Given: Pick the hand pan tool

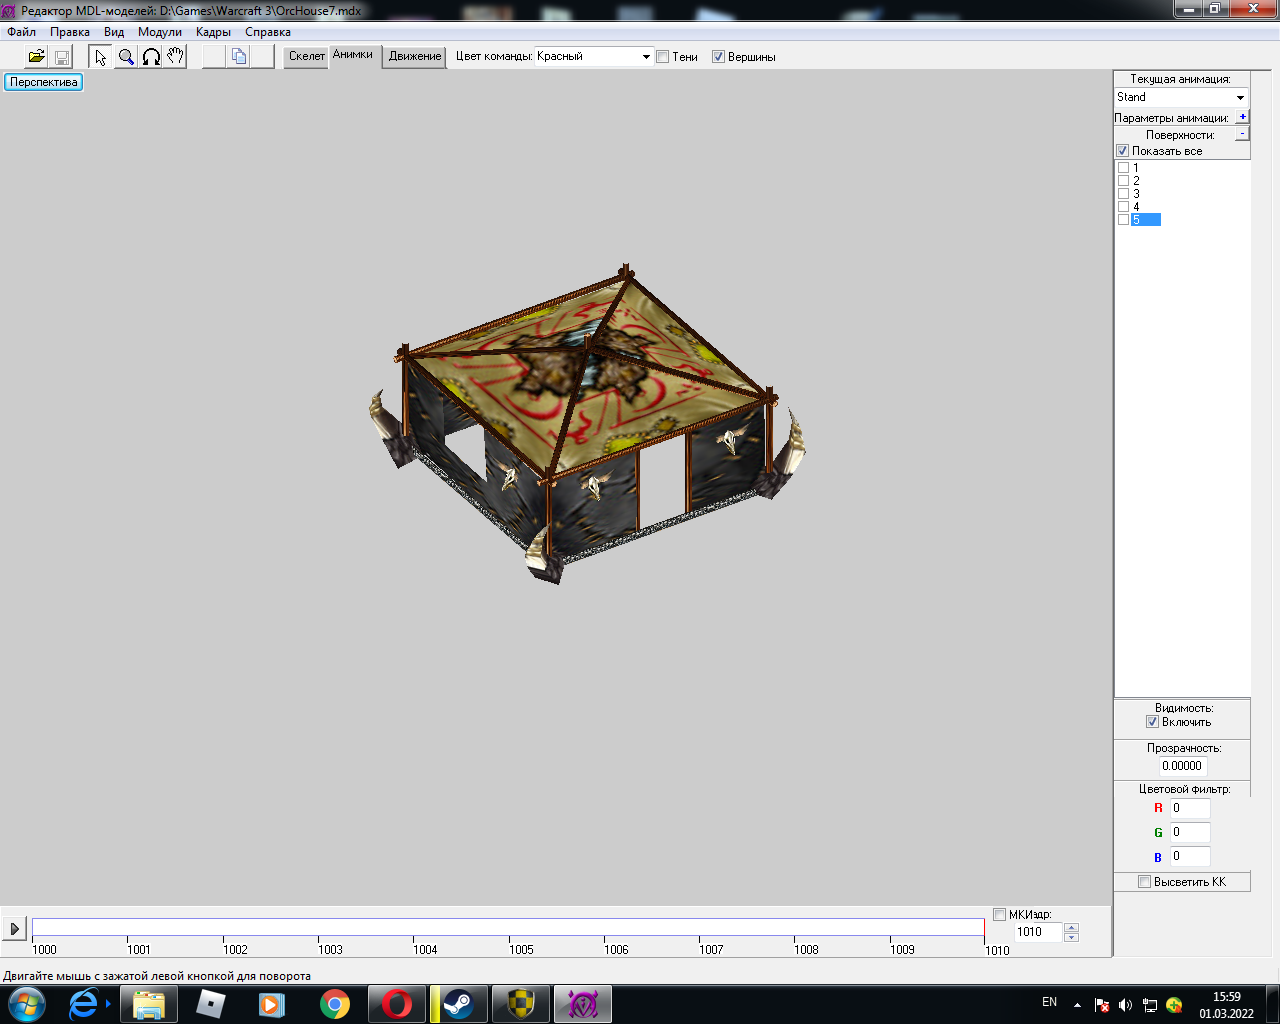Looking at the screenshot, I should click(x=176, y=57).
